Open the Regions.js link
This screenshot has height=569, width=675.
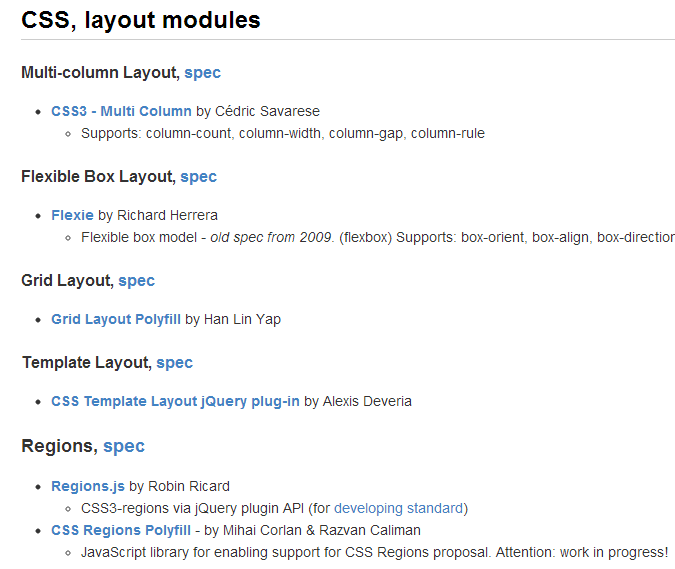coord(88,486)
